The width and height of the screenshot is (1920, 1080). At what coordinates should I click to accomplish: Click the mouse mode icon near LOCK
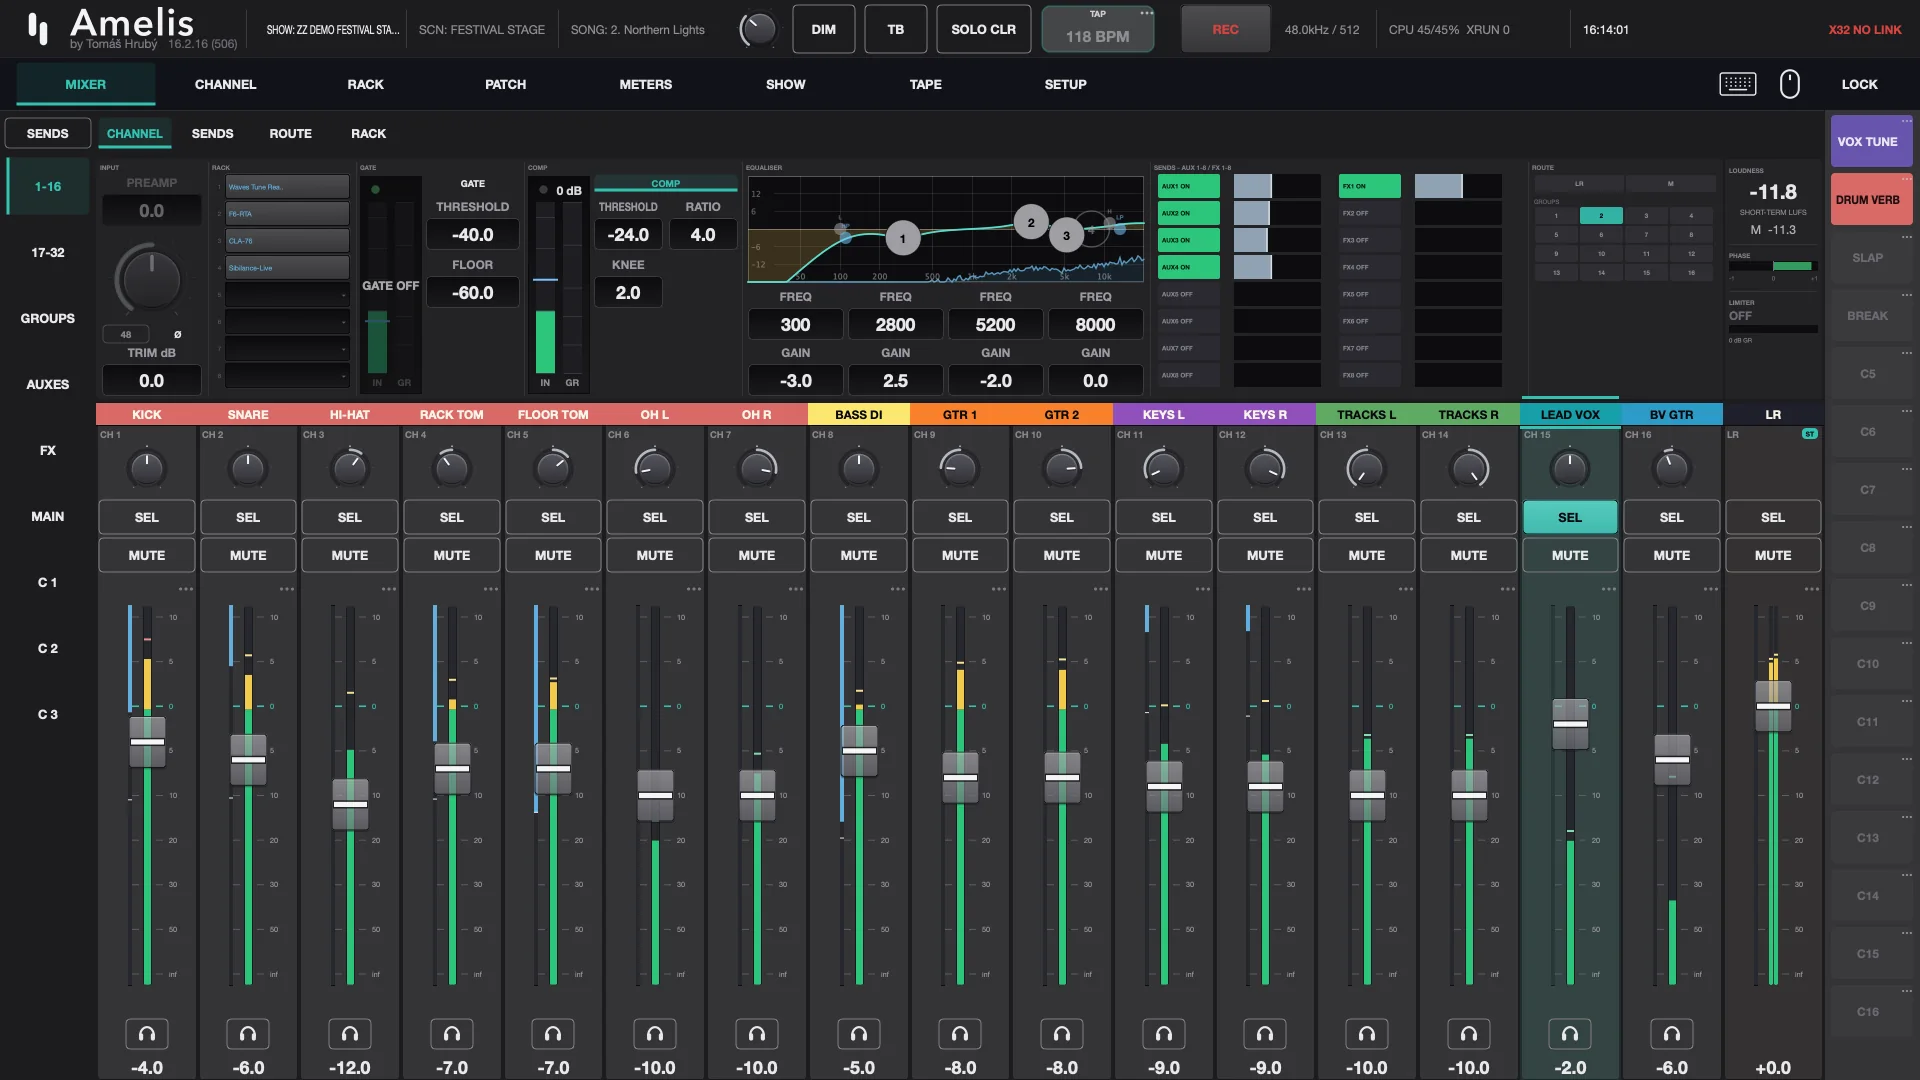(x=1790, y=84)
